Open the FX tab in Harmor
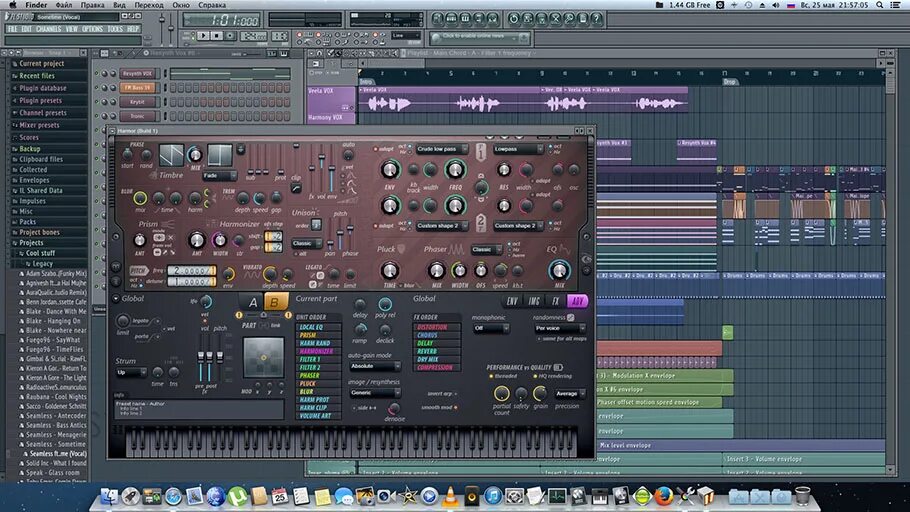The image size is (910, 512). point(555,301)
